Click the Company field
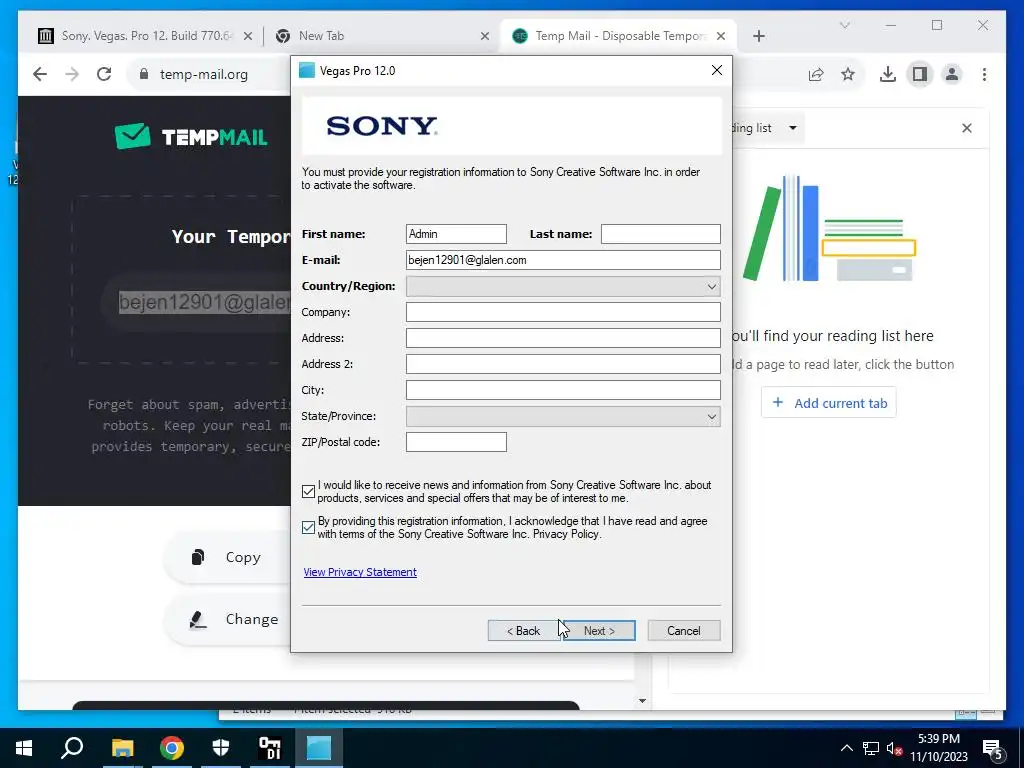The height and width of the screenshot is (768, 1024). (563, 312)
